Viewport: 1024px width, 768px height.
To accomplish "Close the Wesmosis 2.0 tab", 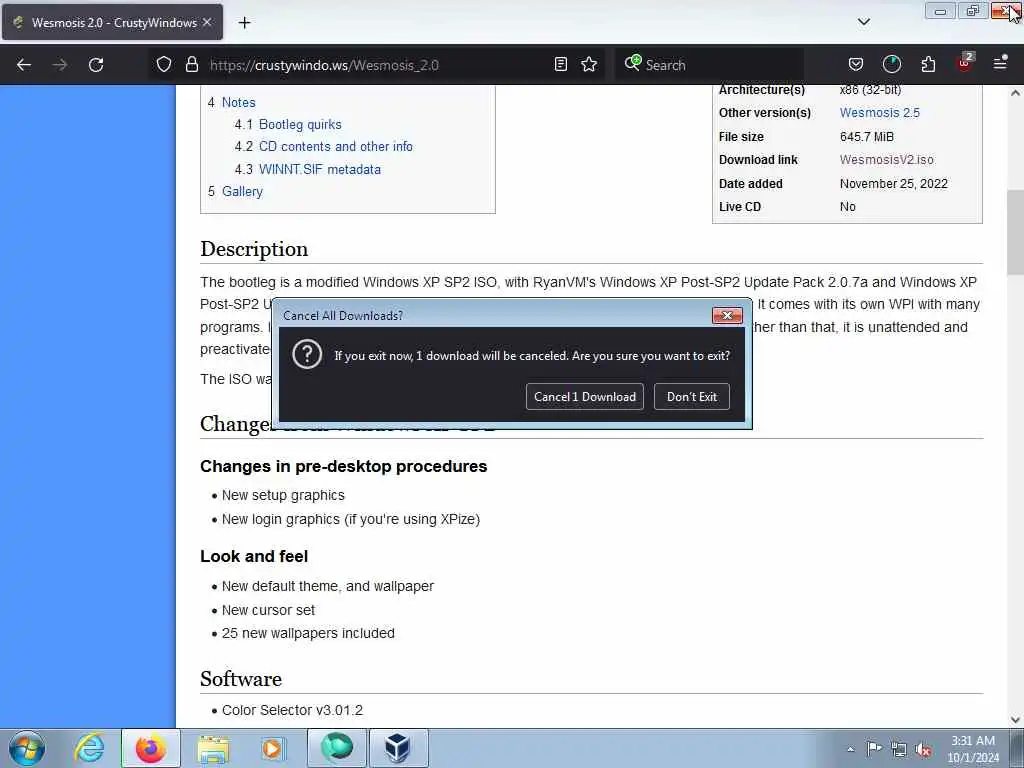I will click(207, 22).
